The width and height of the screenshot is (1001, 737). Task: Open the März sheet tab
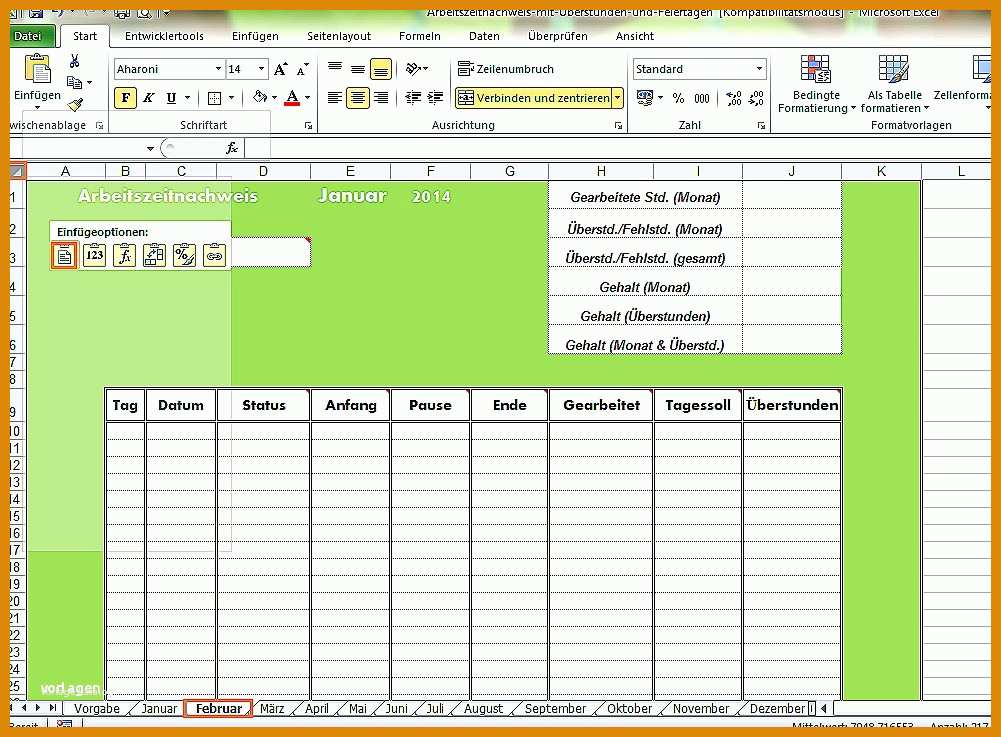[x=272, y=709]
